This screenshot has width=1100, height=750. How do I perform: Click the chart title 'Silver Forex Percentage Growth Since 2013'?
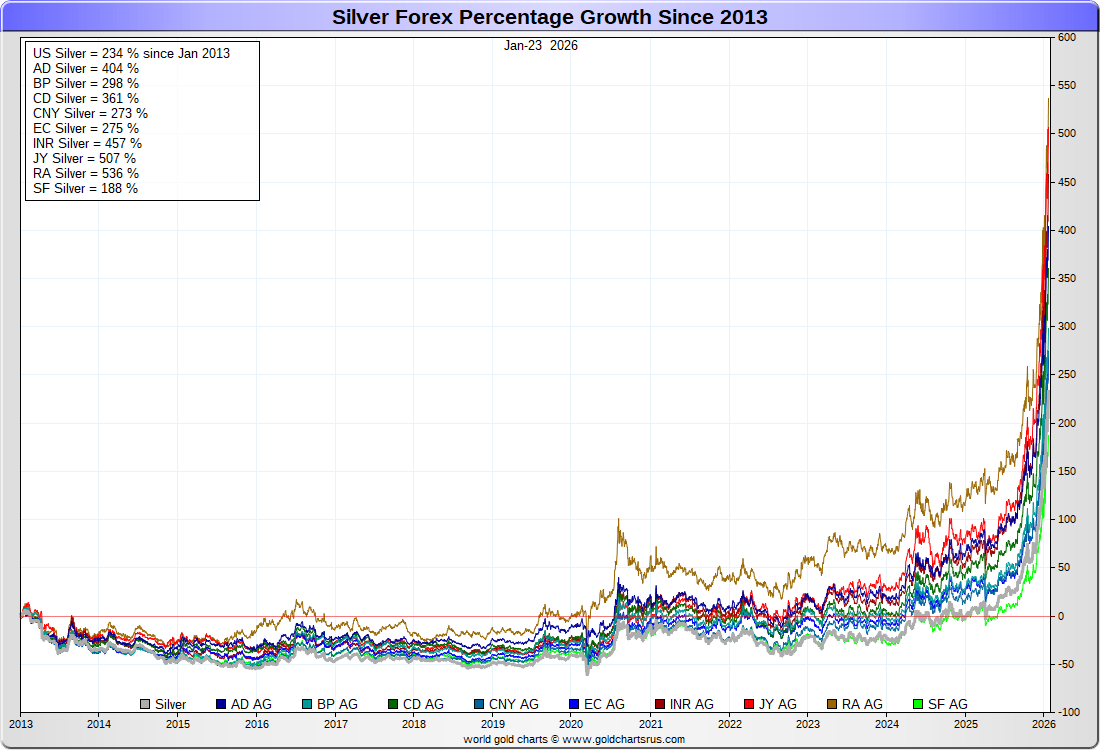pos(550,17)
